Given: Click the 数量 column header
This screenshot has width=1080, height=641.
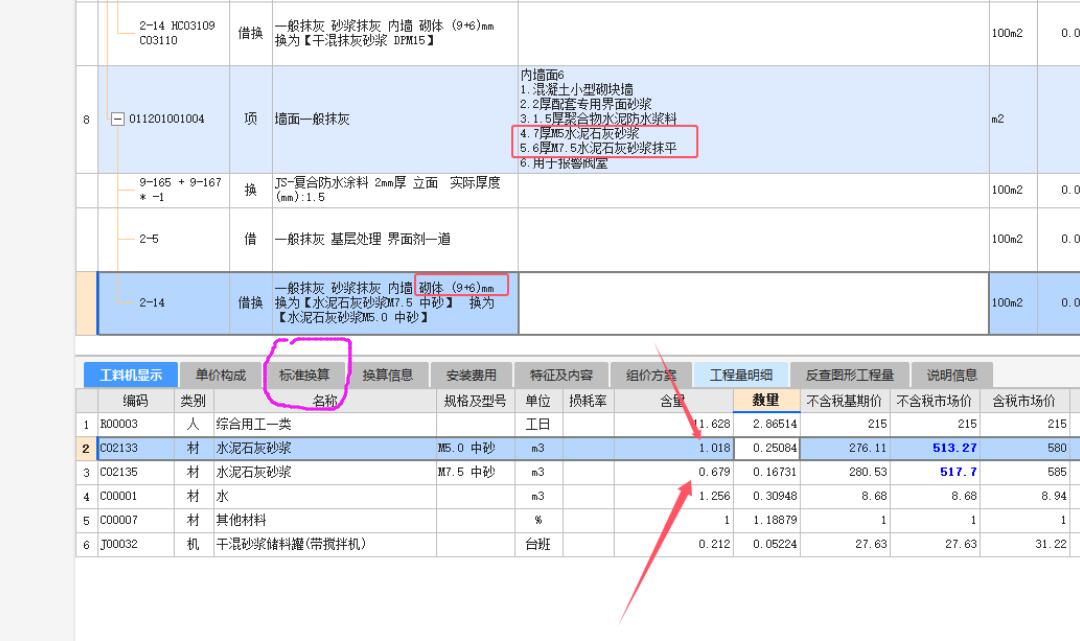Looking at the screenshot, I should coord(766,401).
